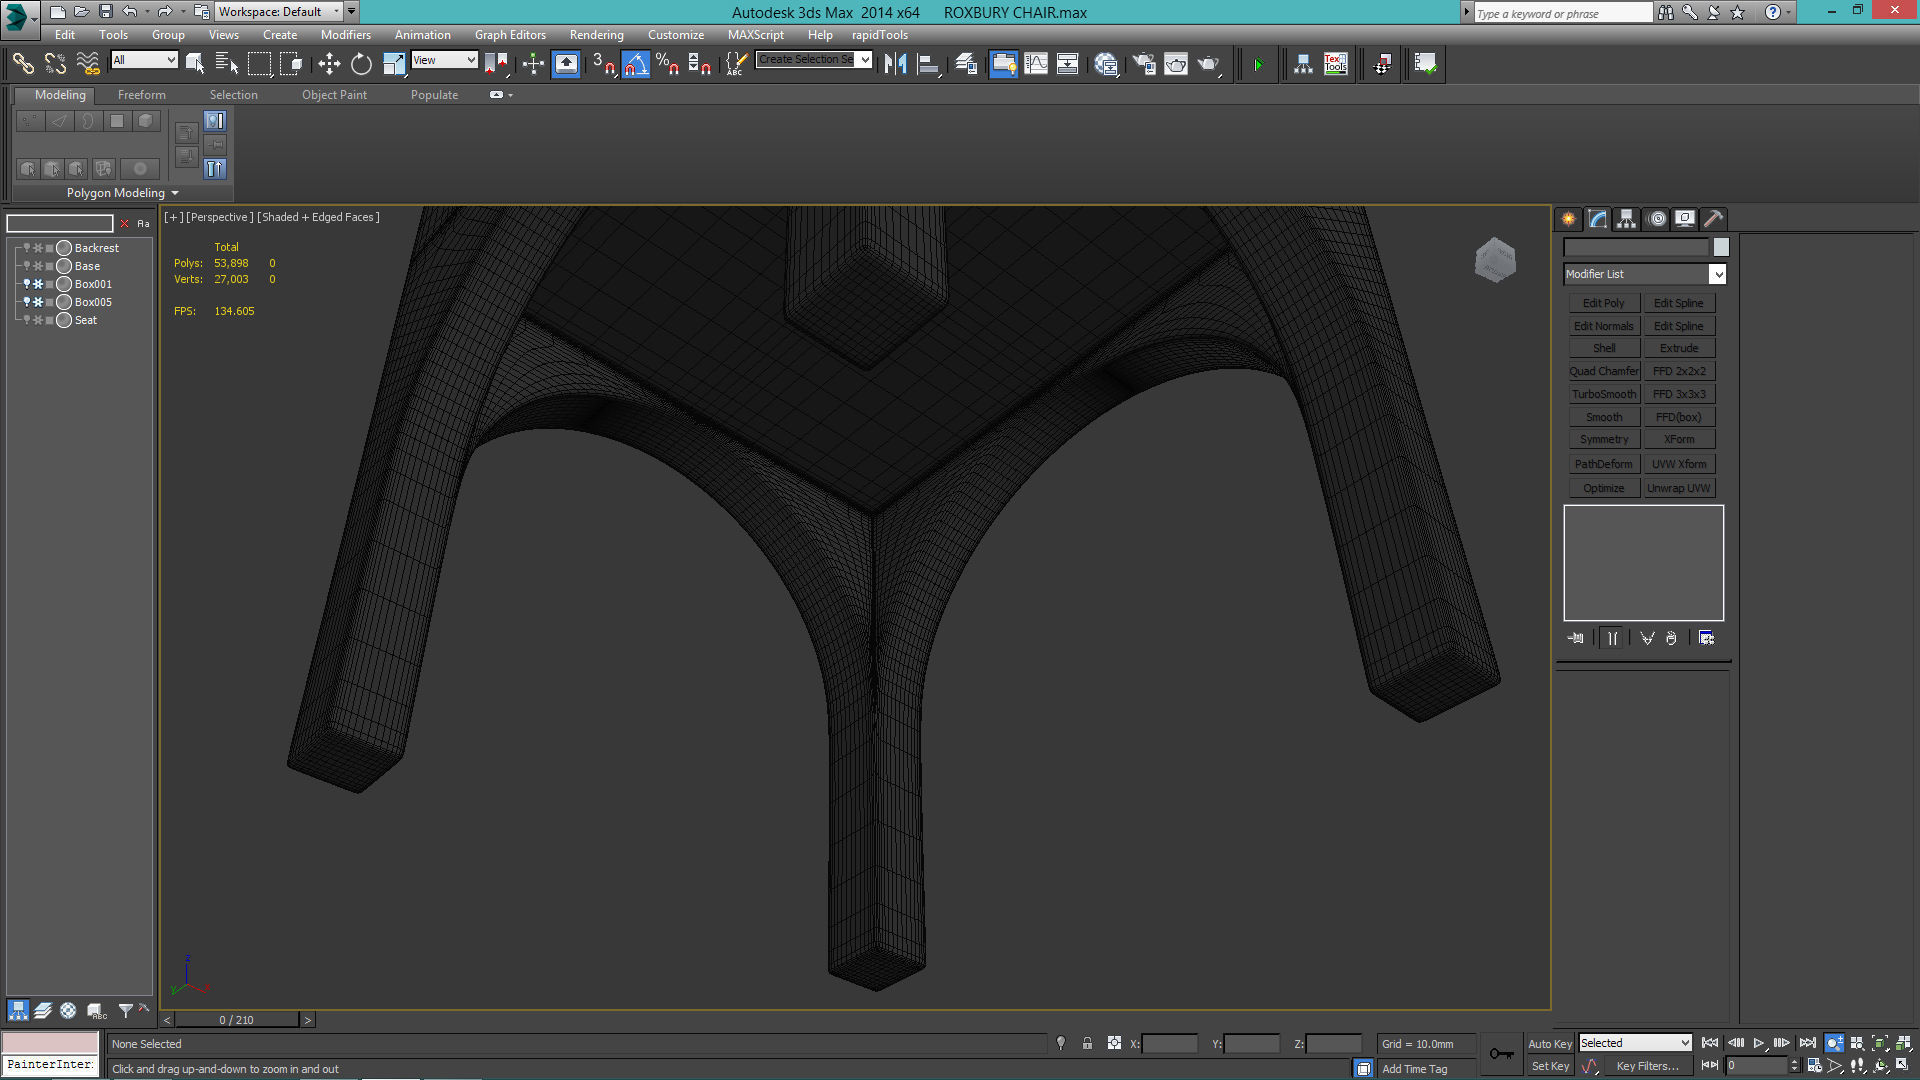This screenshot has height=1080, width=1920.
Task: Open the Curve Editor icon
Action: coord(1036,64)
